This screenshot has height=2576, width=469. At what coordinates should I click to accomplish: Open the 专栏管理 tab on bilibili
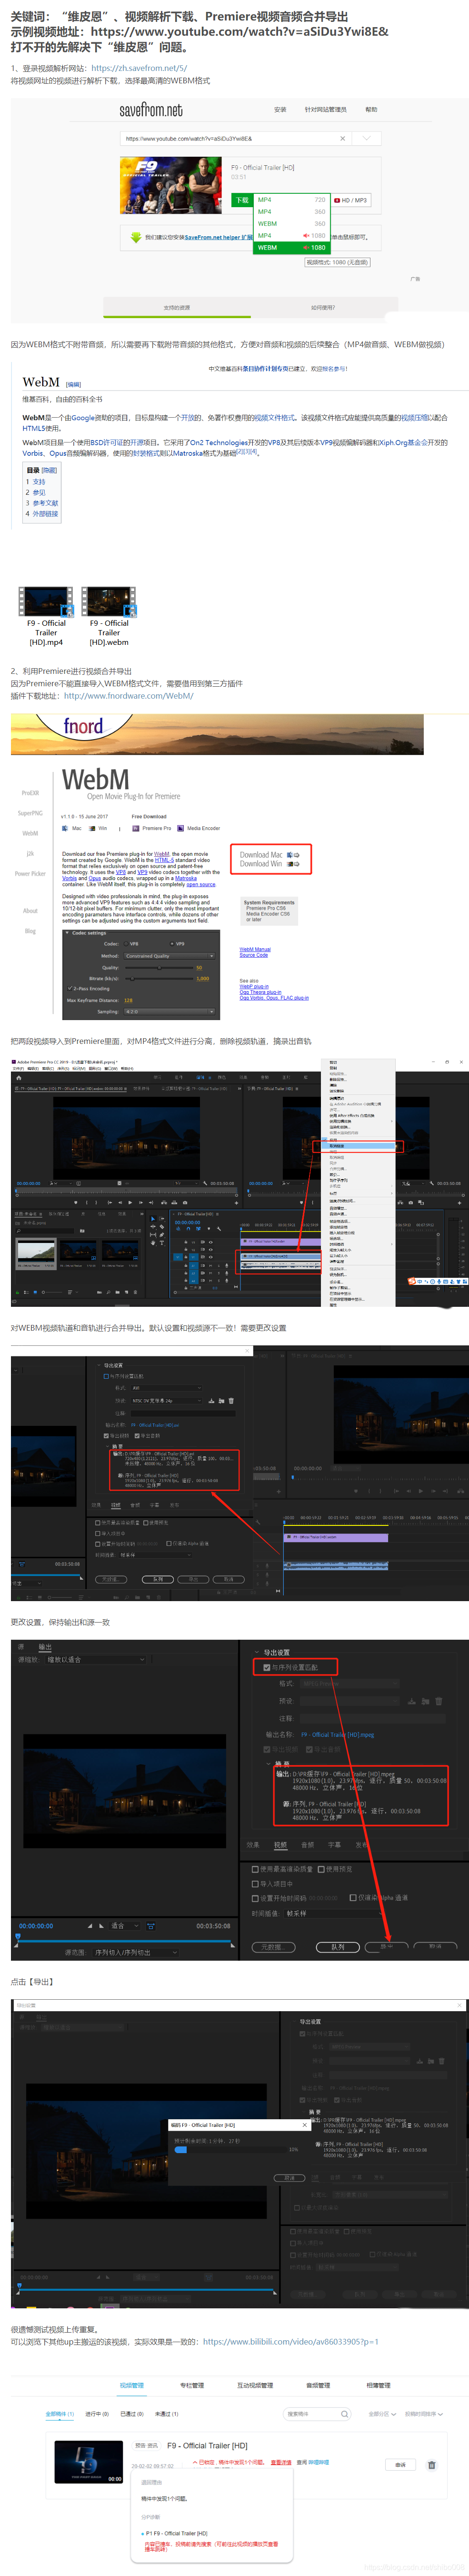[x=192, y=2385]
